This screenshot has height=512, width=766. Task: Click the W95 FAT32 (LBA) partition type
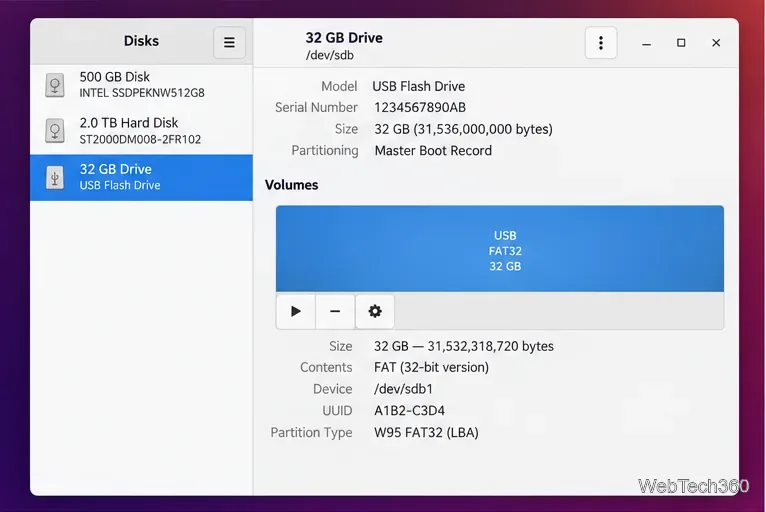pyautogui.click(x=426, y=432)
